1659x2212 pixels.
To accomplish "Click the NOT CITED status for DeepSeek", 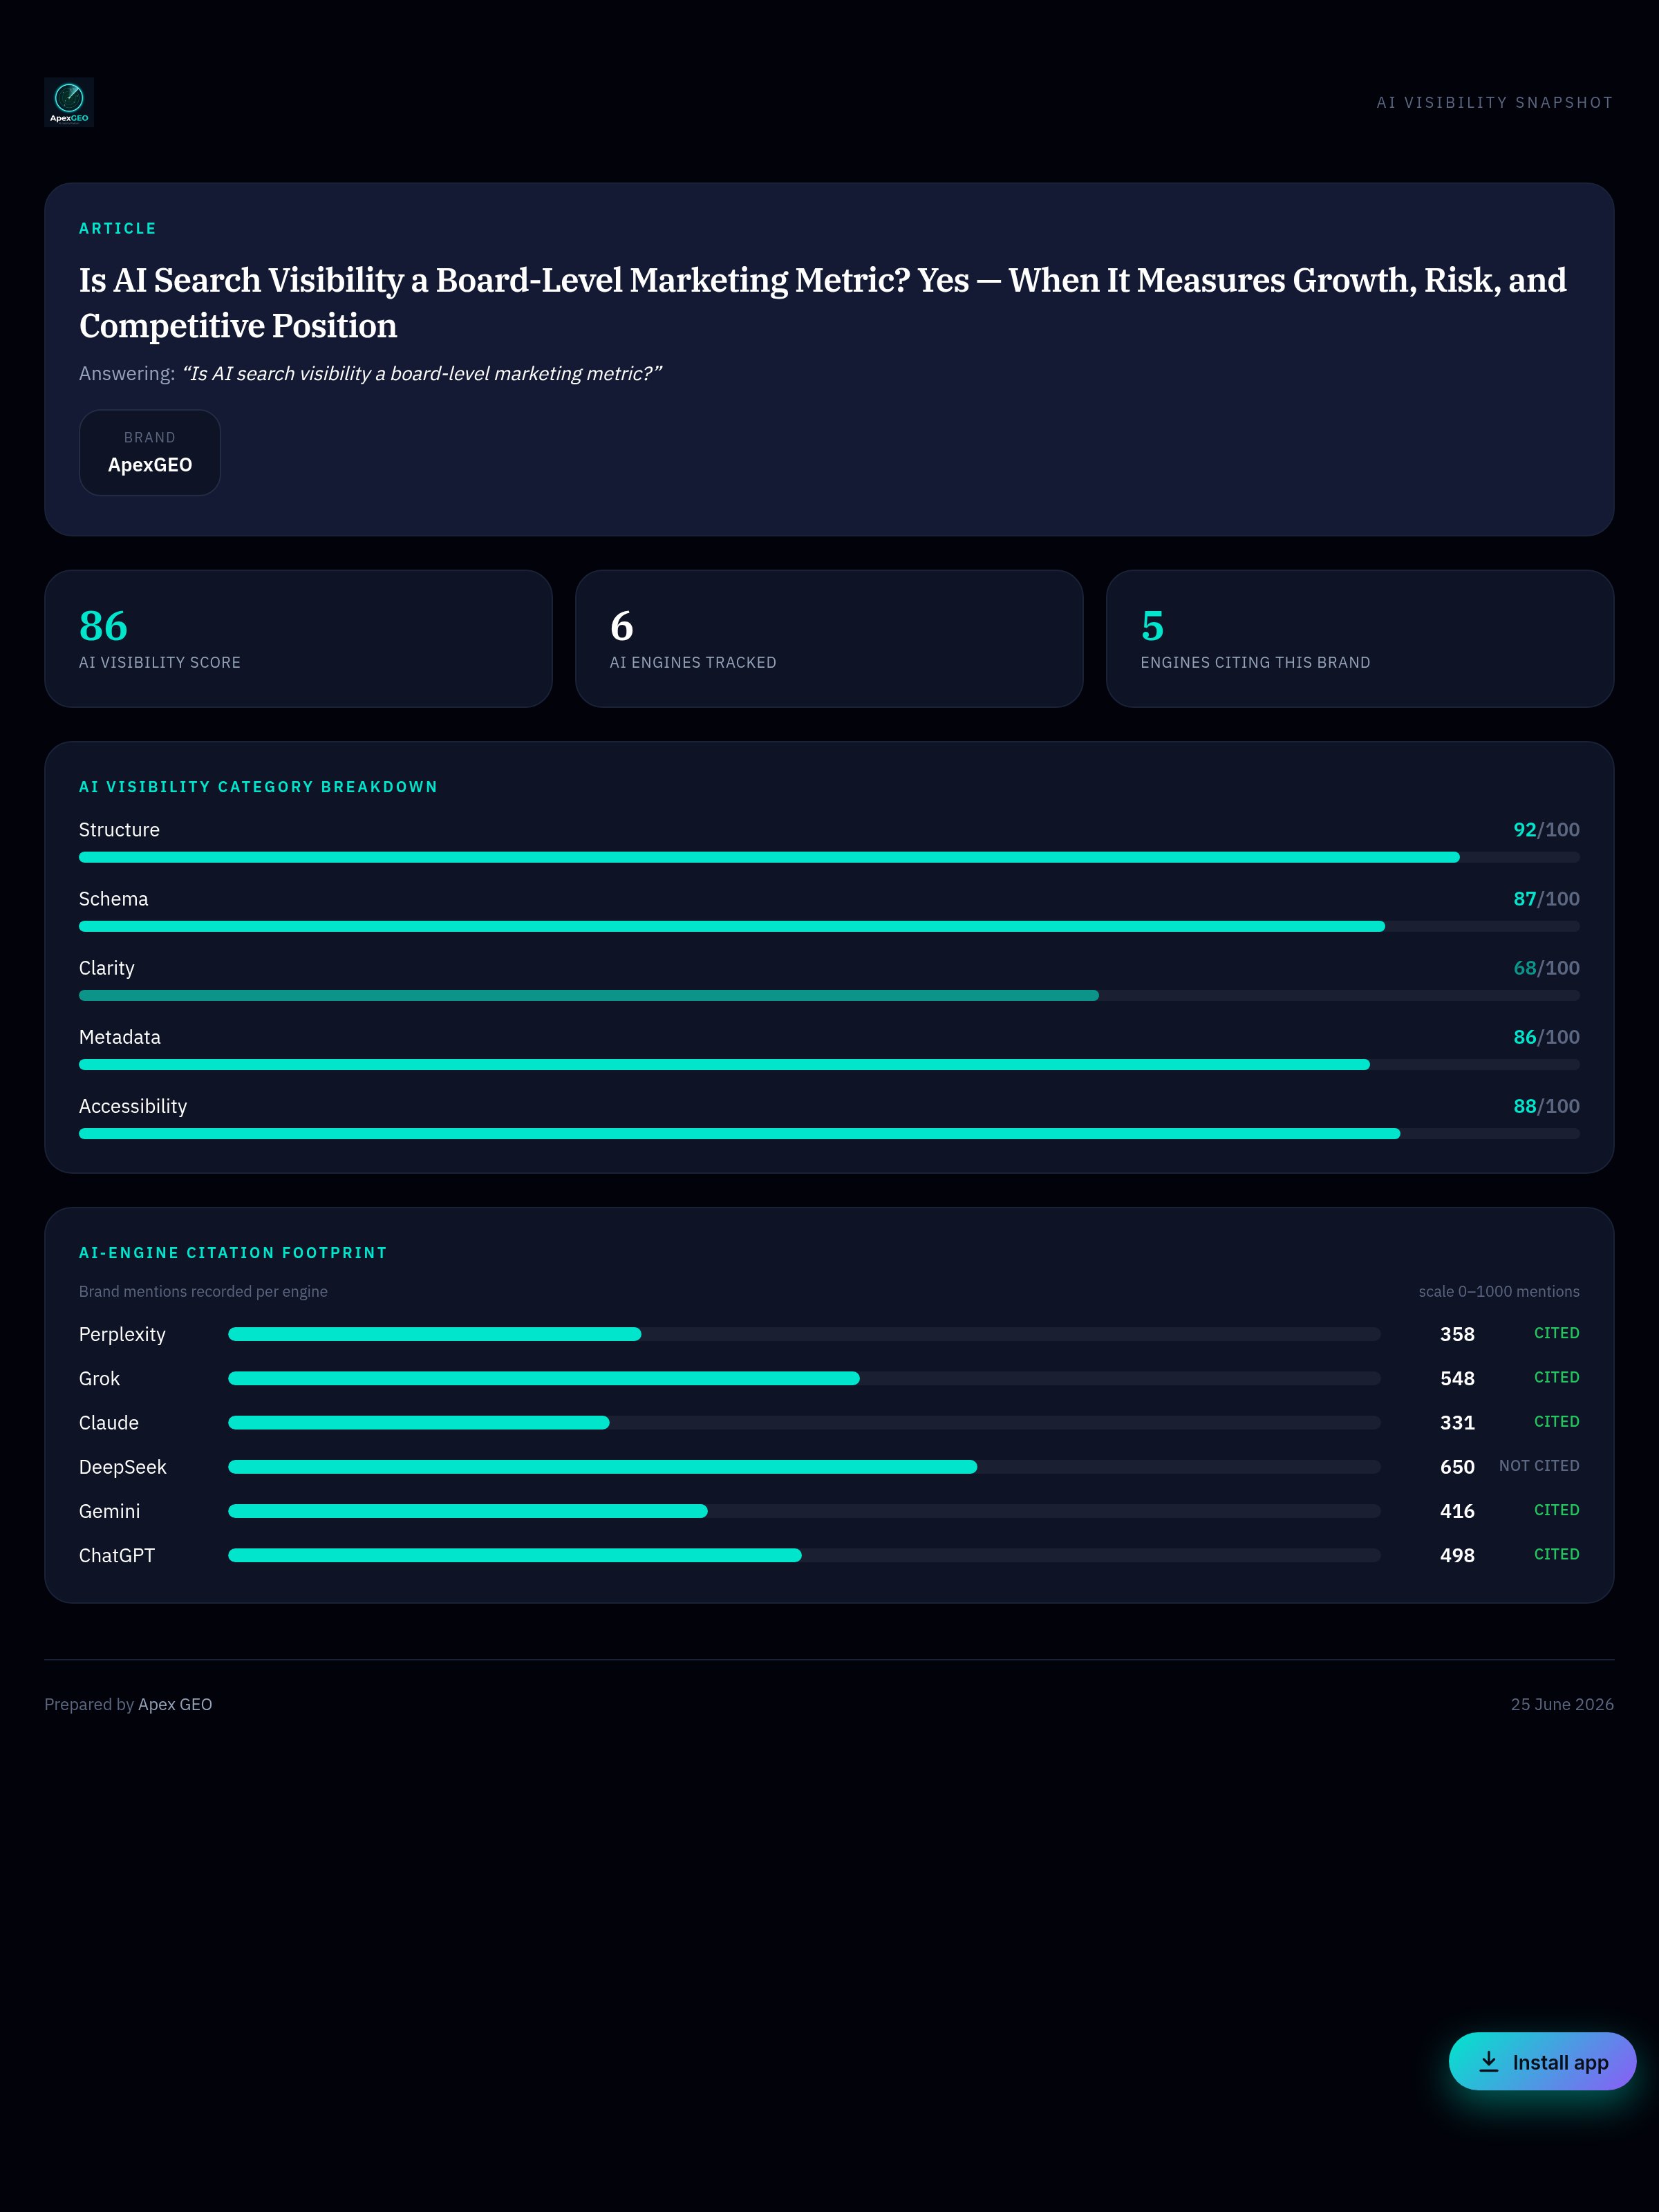I will coord(1539,1466).
